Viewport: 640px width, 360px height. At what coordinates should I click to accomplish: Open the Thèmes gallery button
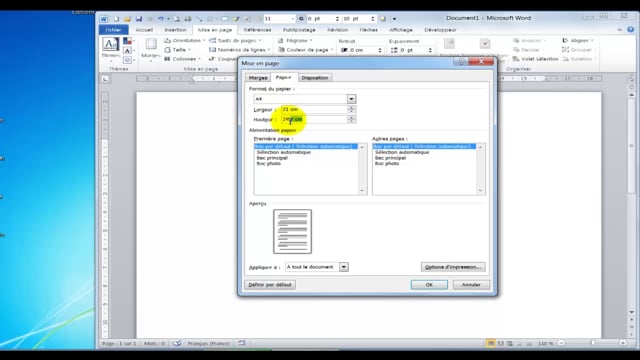tap(111, 50)
